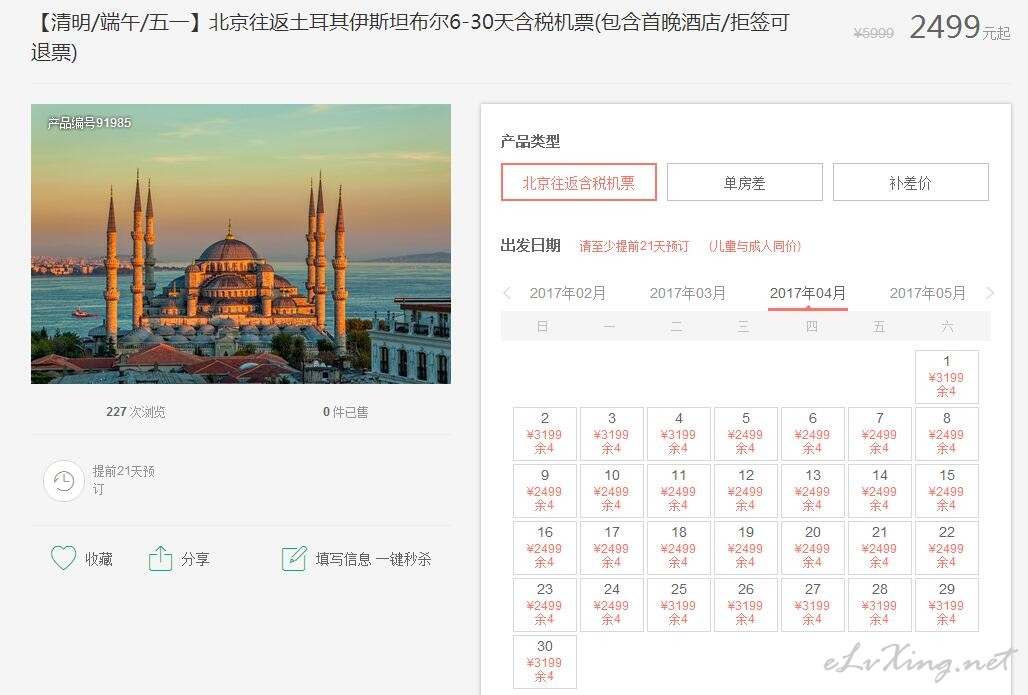Choose April 14 departure date
The image size is (1028, 695).
(x=880, y=490)
